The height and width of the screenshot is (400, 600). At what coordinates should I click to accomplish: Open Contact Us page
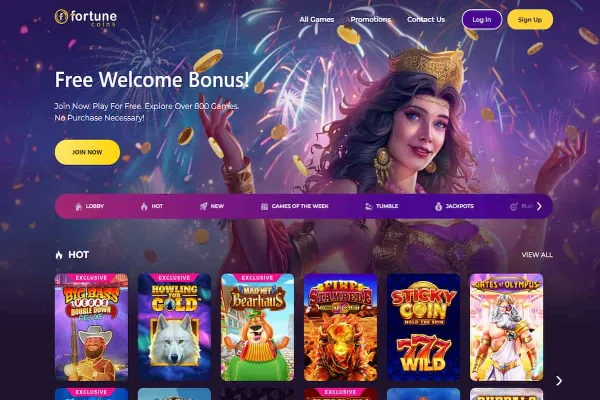coord(426,20)
